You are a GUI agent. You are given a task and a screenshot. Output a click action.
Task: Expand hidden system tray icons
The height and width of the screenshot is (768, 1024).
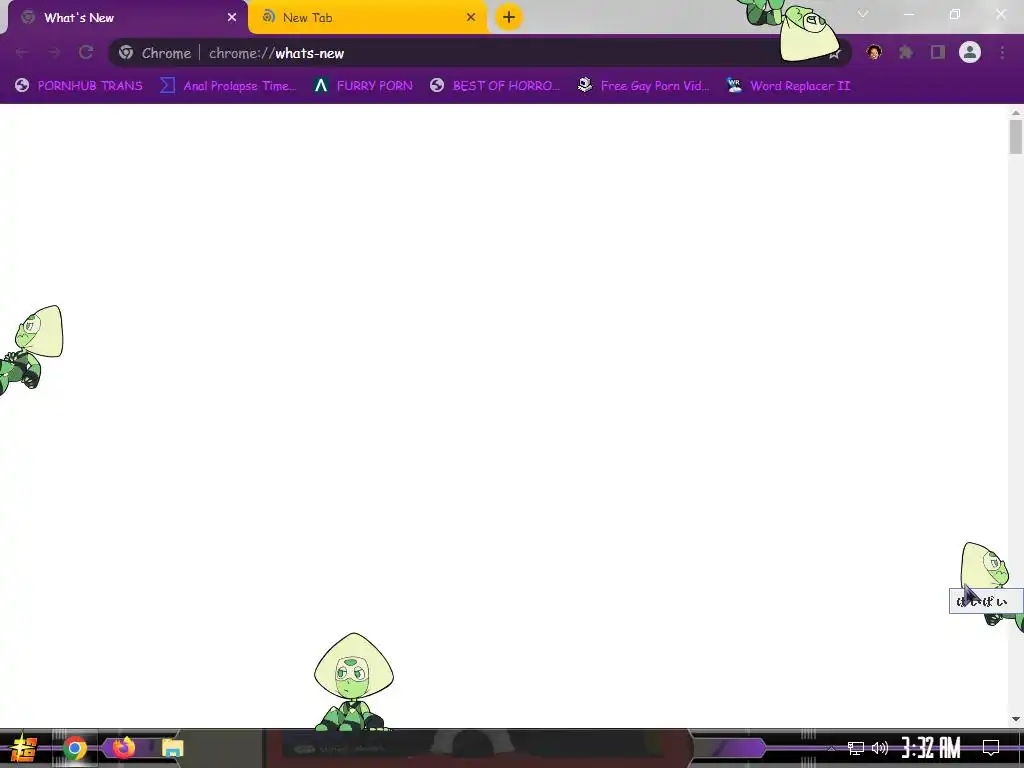tap(831, 748)
